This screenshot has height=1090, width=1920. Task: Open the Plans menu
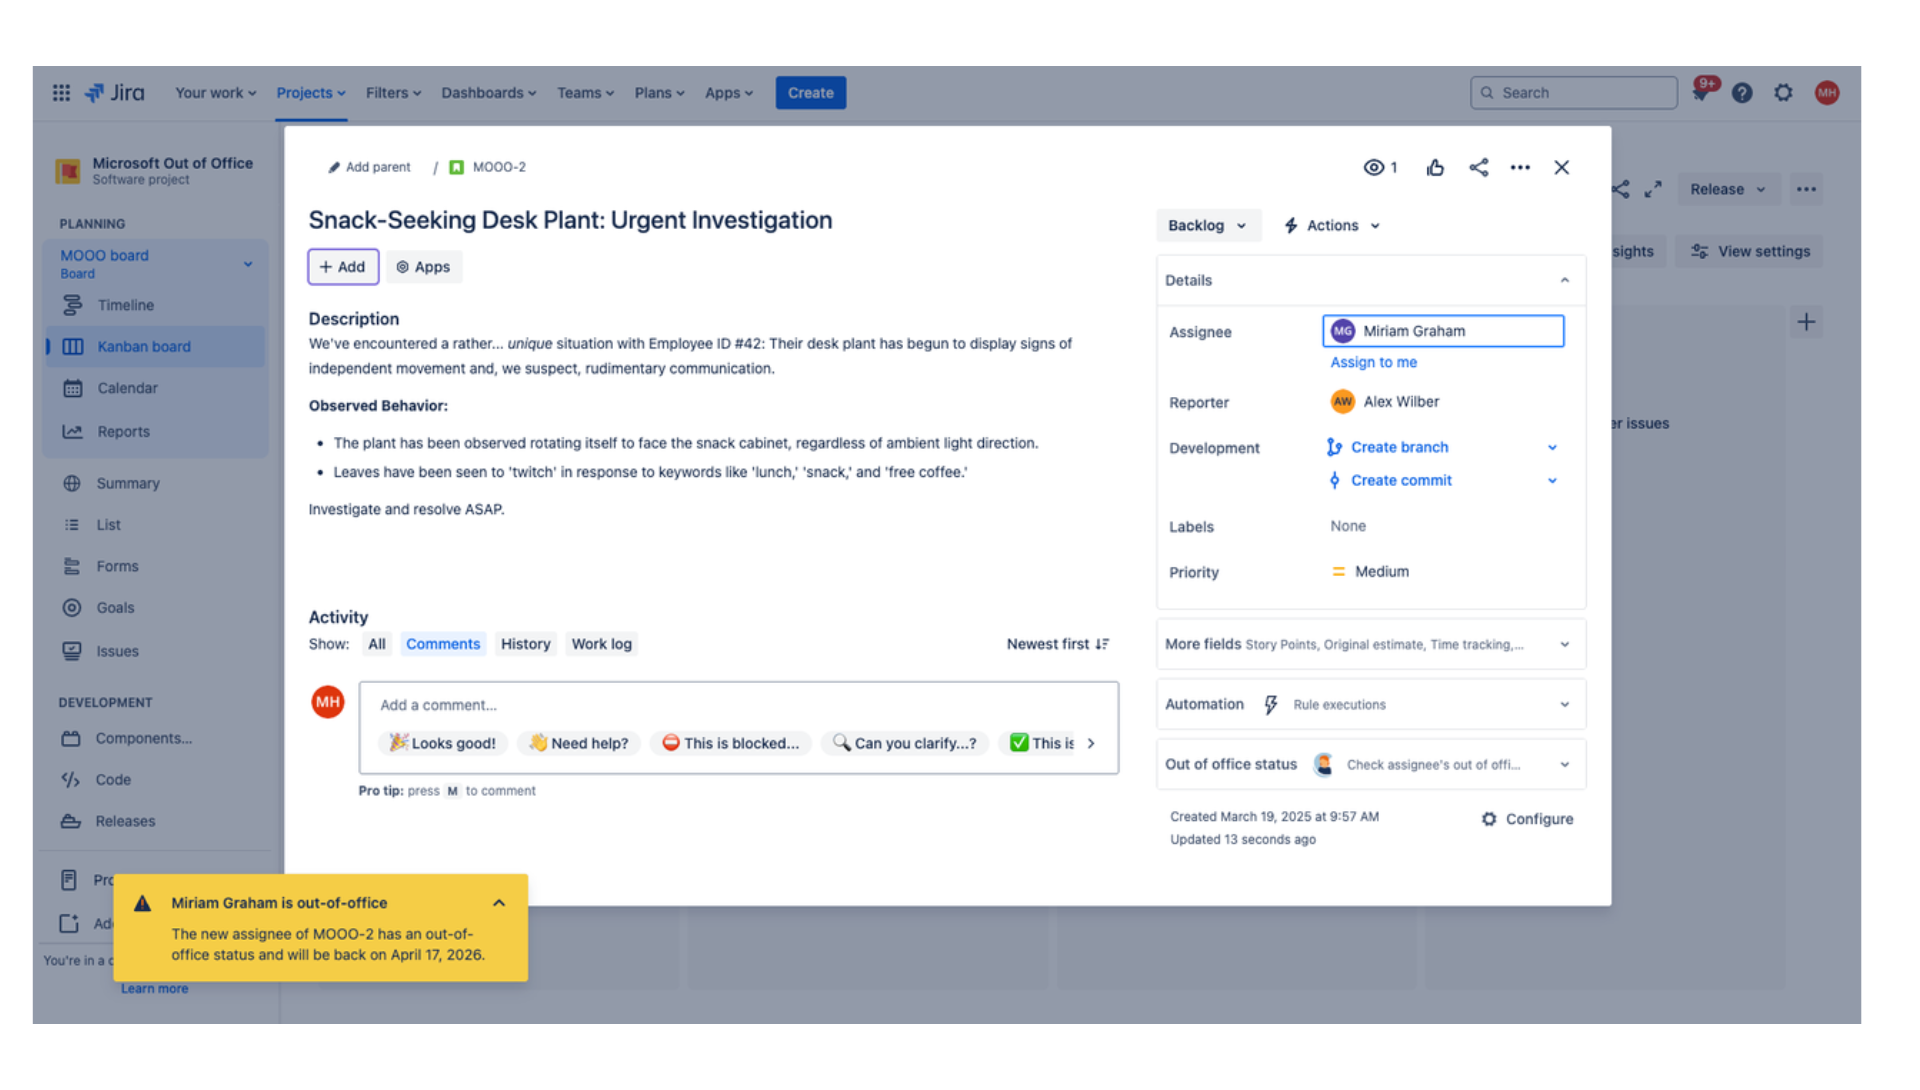click(x=659, y=93)
